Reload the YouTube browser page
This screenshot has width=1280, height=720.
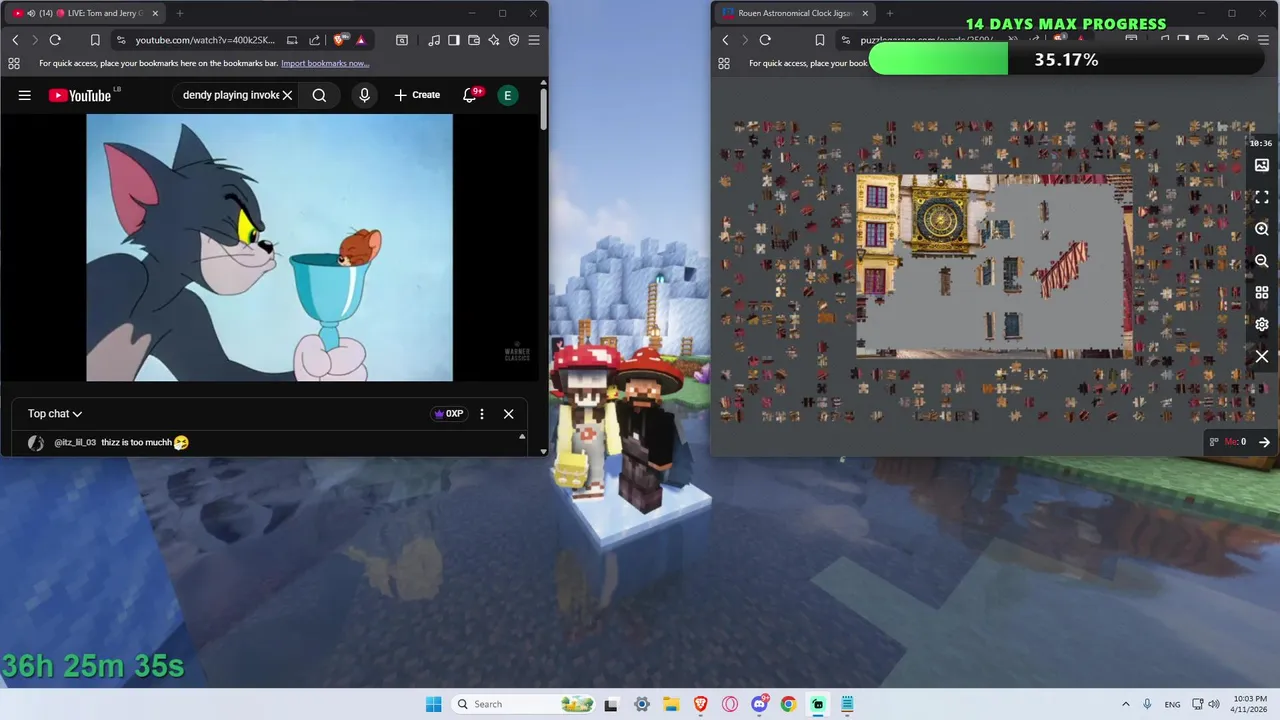tap(55, 40)
